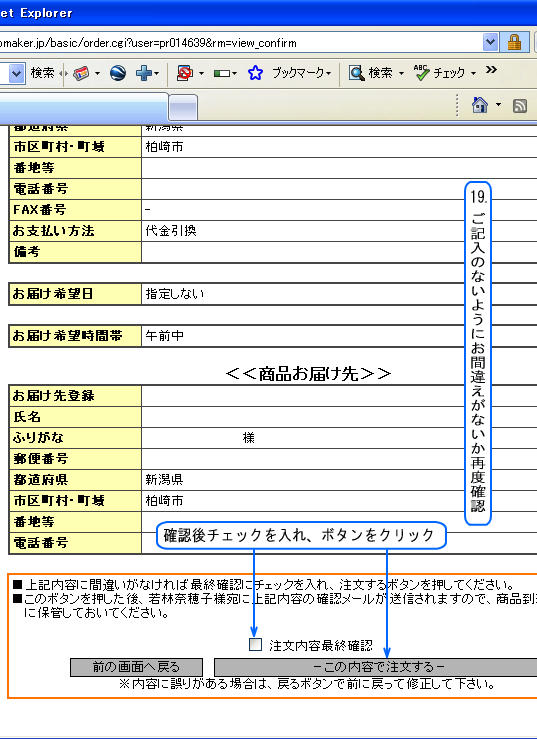Viewport: 537px width, 739px height.
Task: Click the この内容で注文する order button
Action: pos(376,667)
